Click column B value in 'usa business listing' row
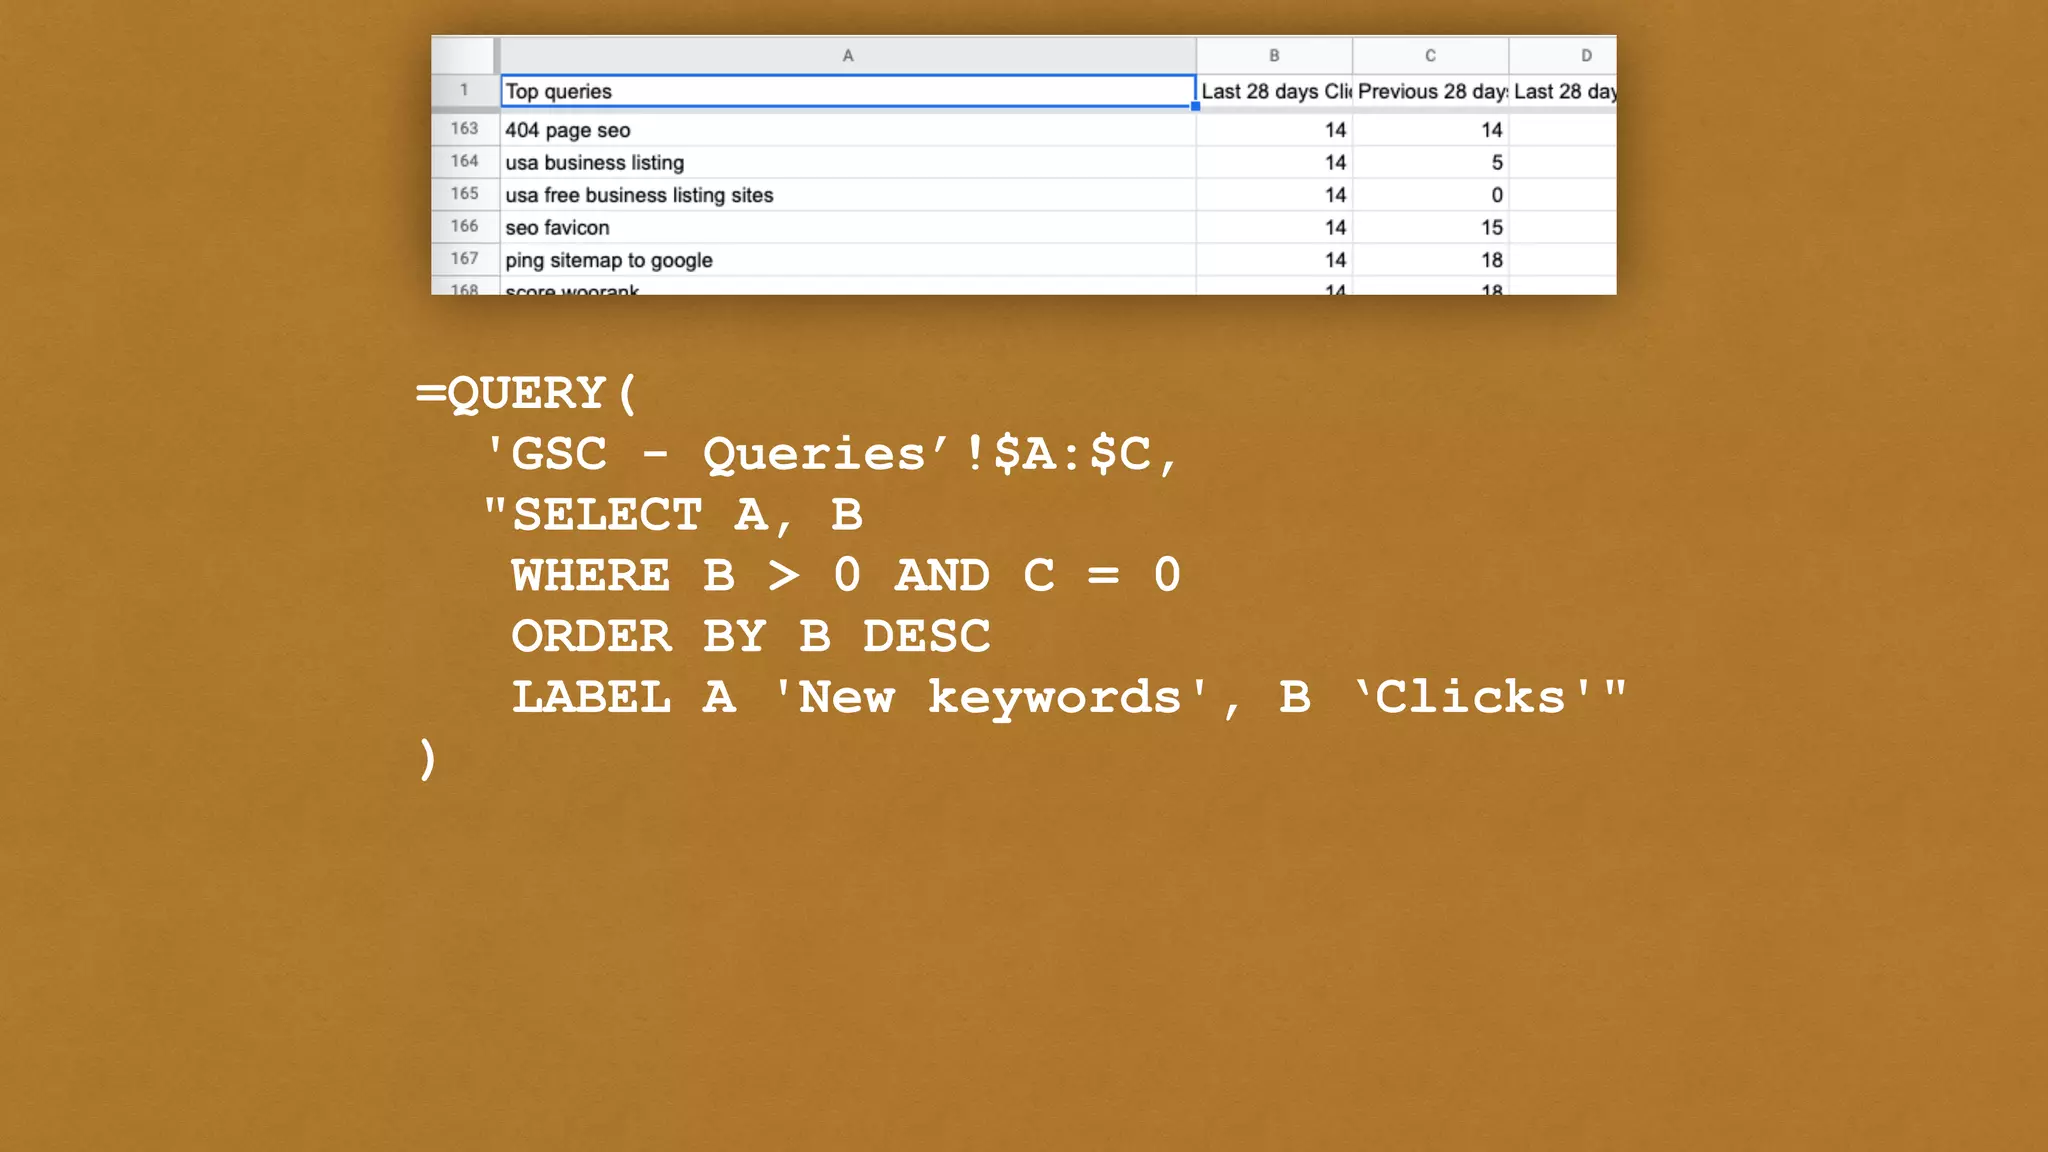The image size is (2048, 1152). point(1274,162)
